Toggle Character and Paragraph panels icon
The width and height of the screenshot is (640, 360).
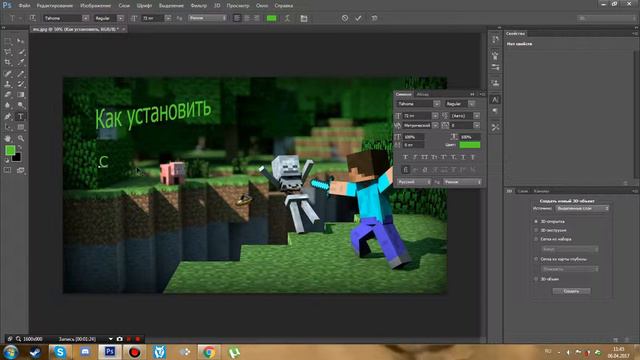[x=304, y=18]
